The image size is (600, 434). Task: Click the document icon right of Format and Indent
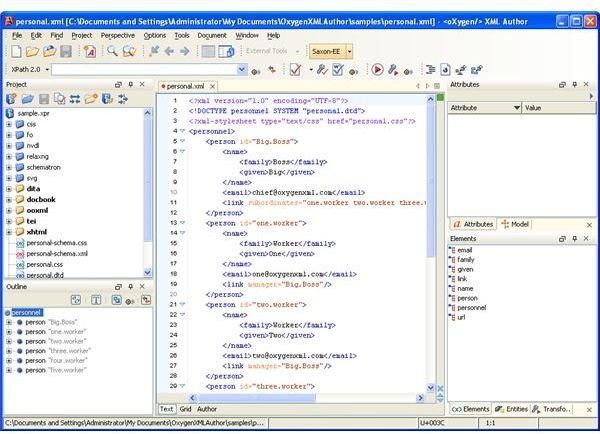click(x=445, y=70)
